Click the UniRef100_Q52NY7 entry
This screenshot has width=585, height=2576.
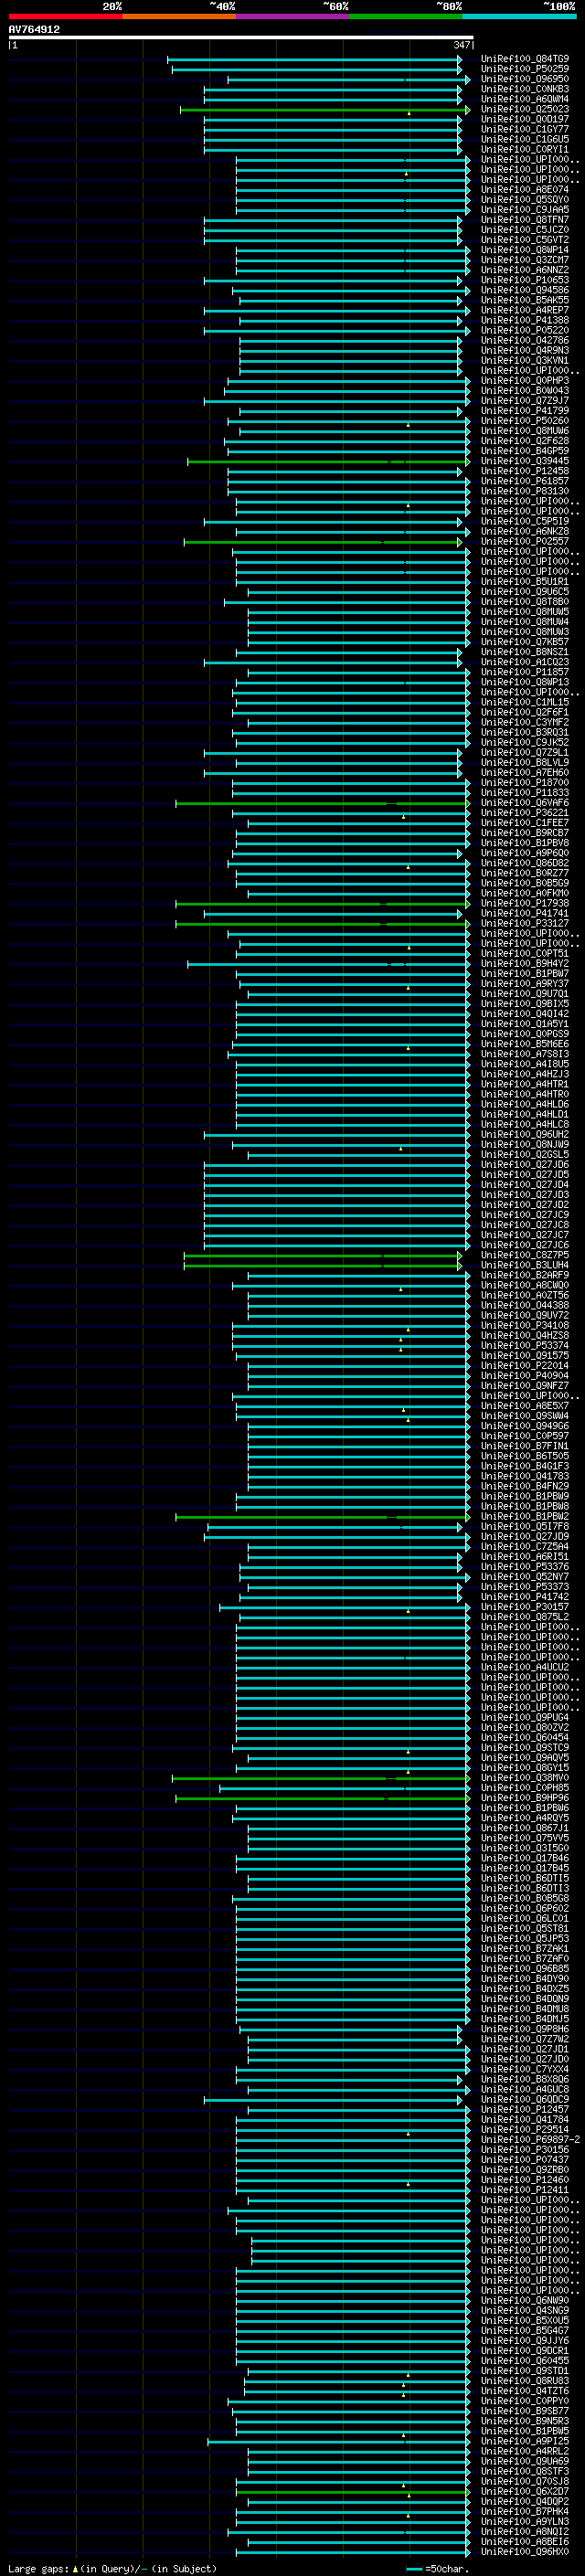(x=525, y=1577)
